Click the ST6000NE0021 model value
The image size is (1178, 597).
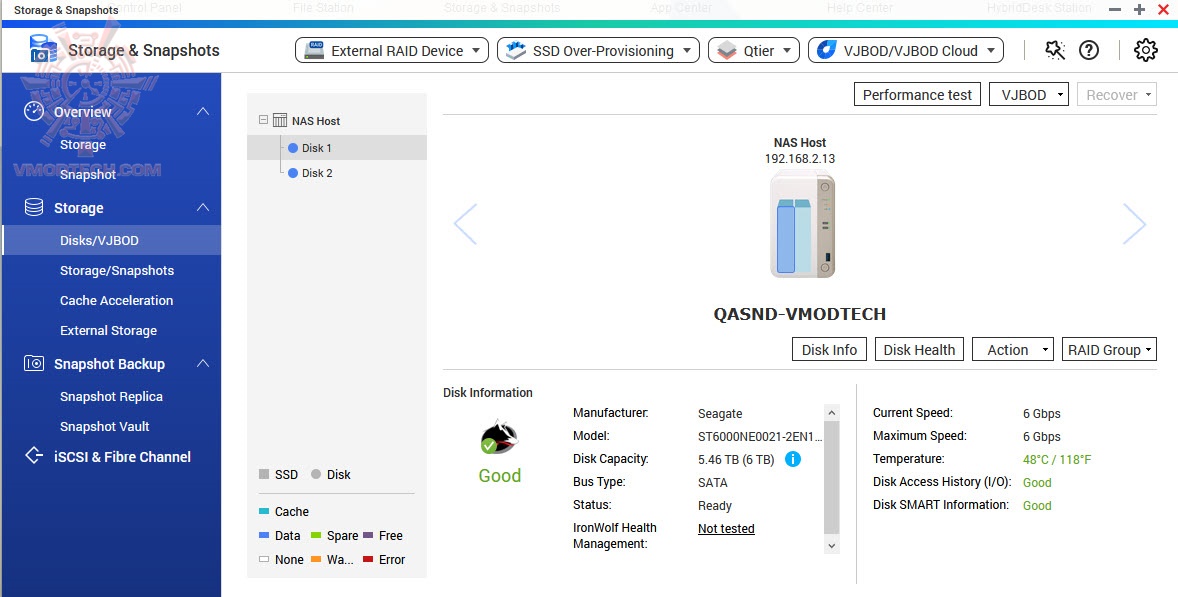760,436
